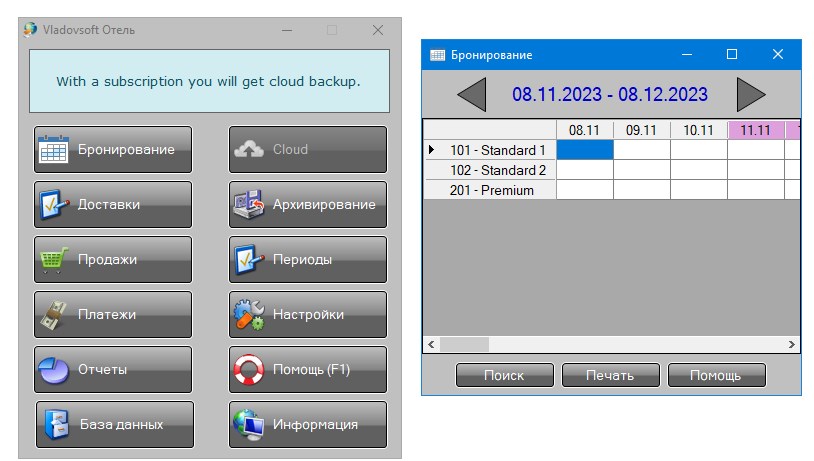
Task: Advance to next date range arrow
Action: click(x=751, y=95)
